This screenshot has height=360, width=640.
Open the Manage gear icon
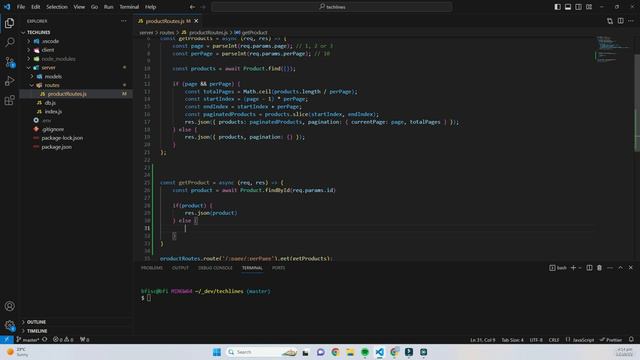(9, 325)
